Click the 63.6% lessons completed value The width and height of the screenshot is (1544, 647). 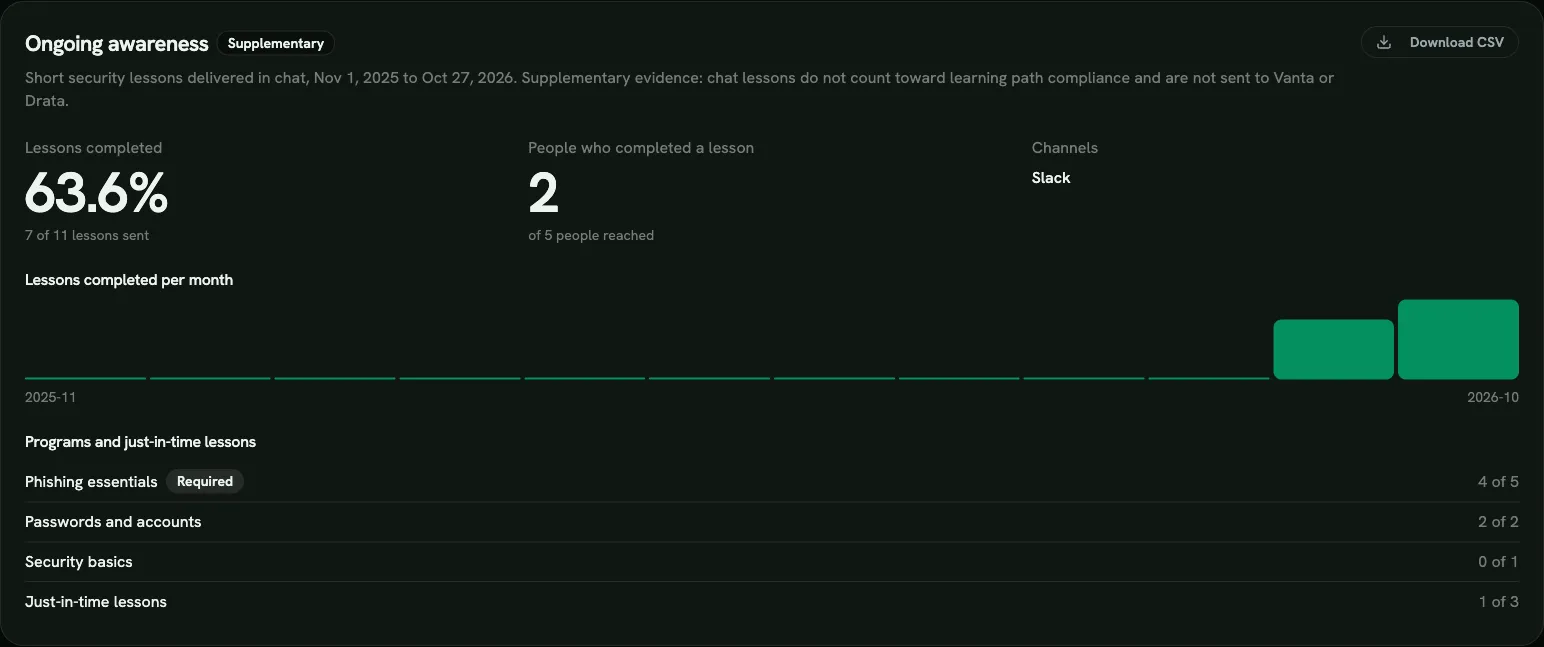[x=96, y=192]
